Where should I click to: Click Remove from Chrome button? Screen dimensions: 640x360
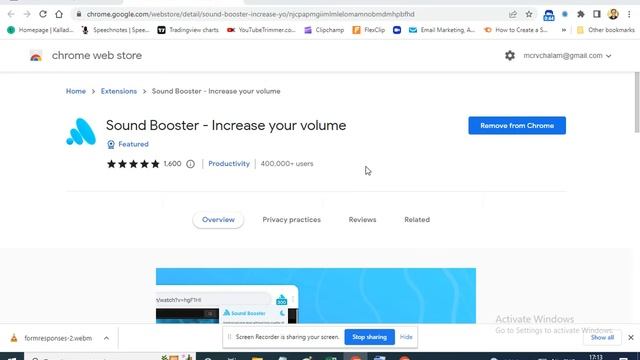point(517,125)
